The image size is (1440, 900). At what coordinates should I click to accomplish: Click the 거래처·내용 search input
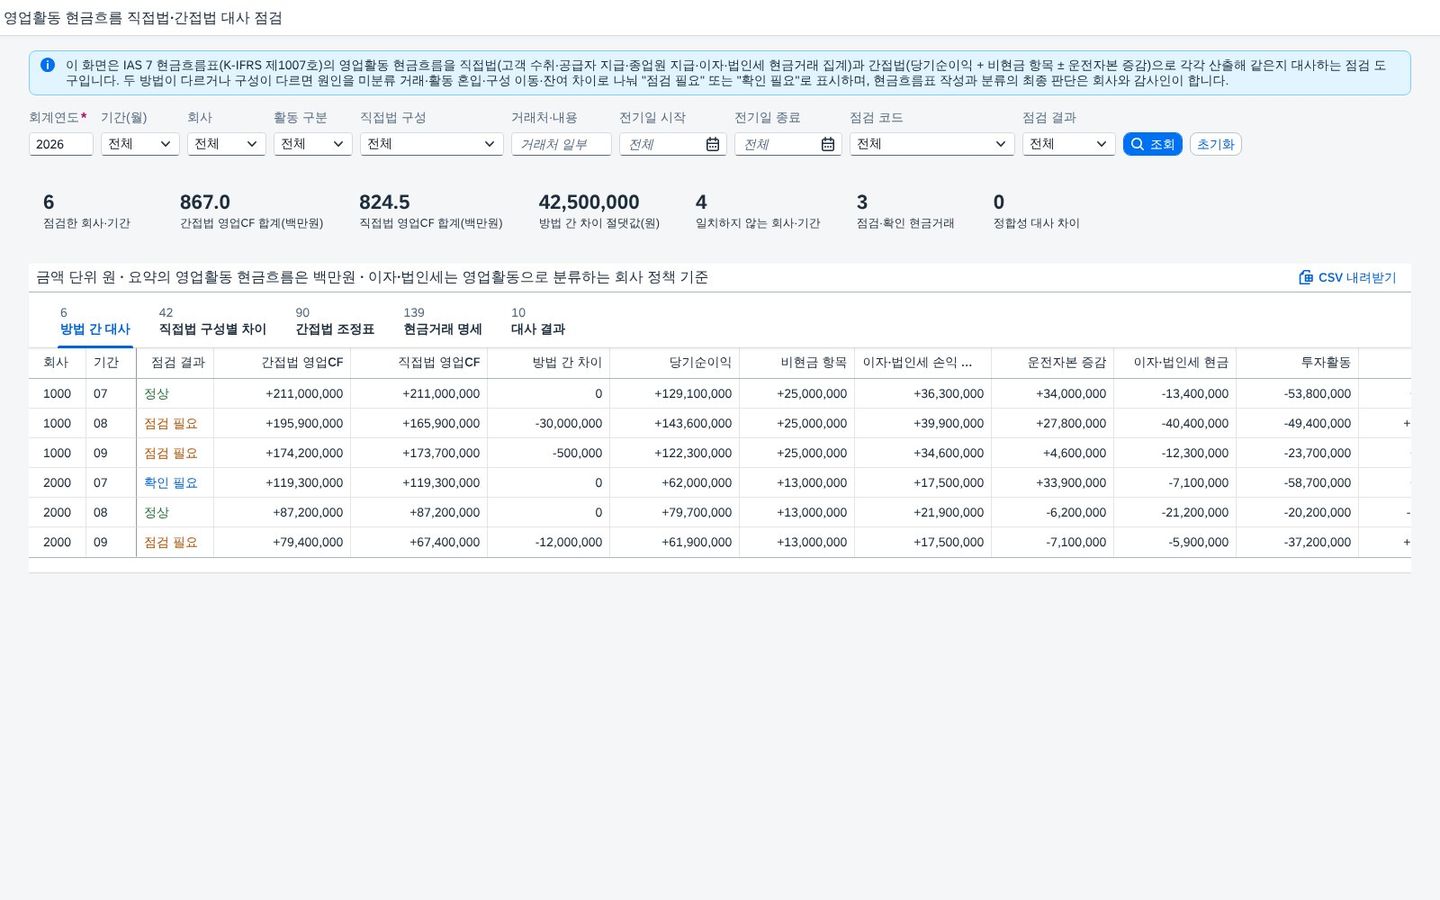pos(561,144)
